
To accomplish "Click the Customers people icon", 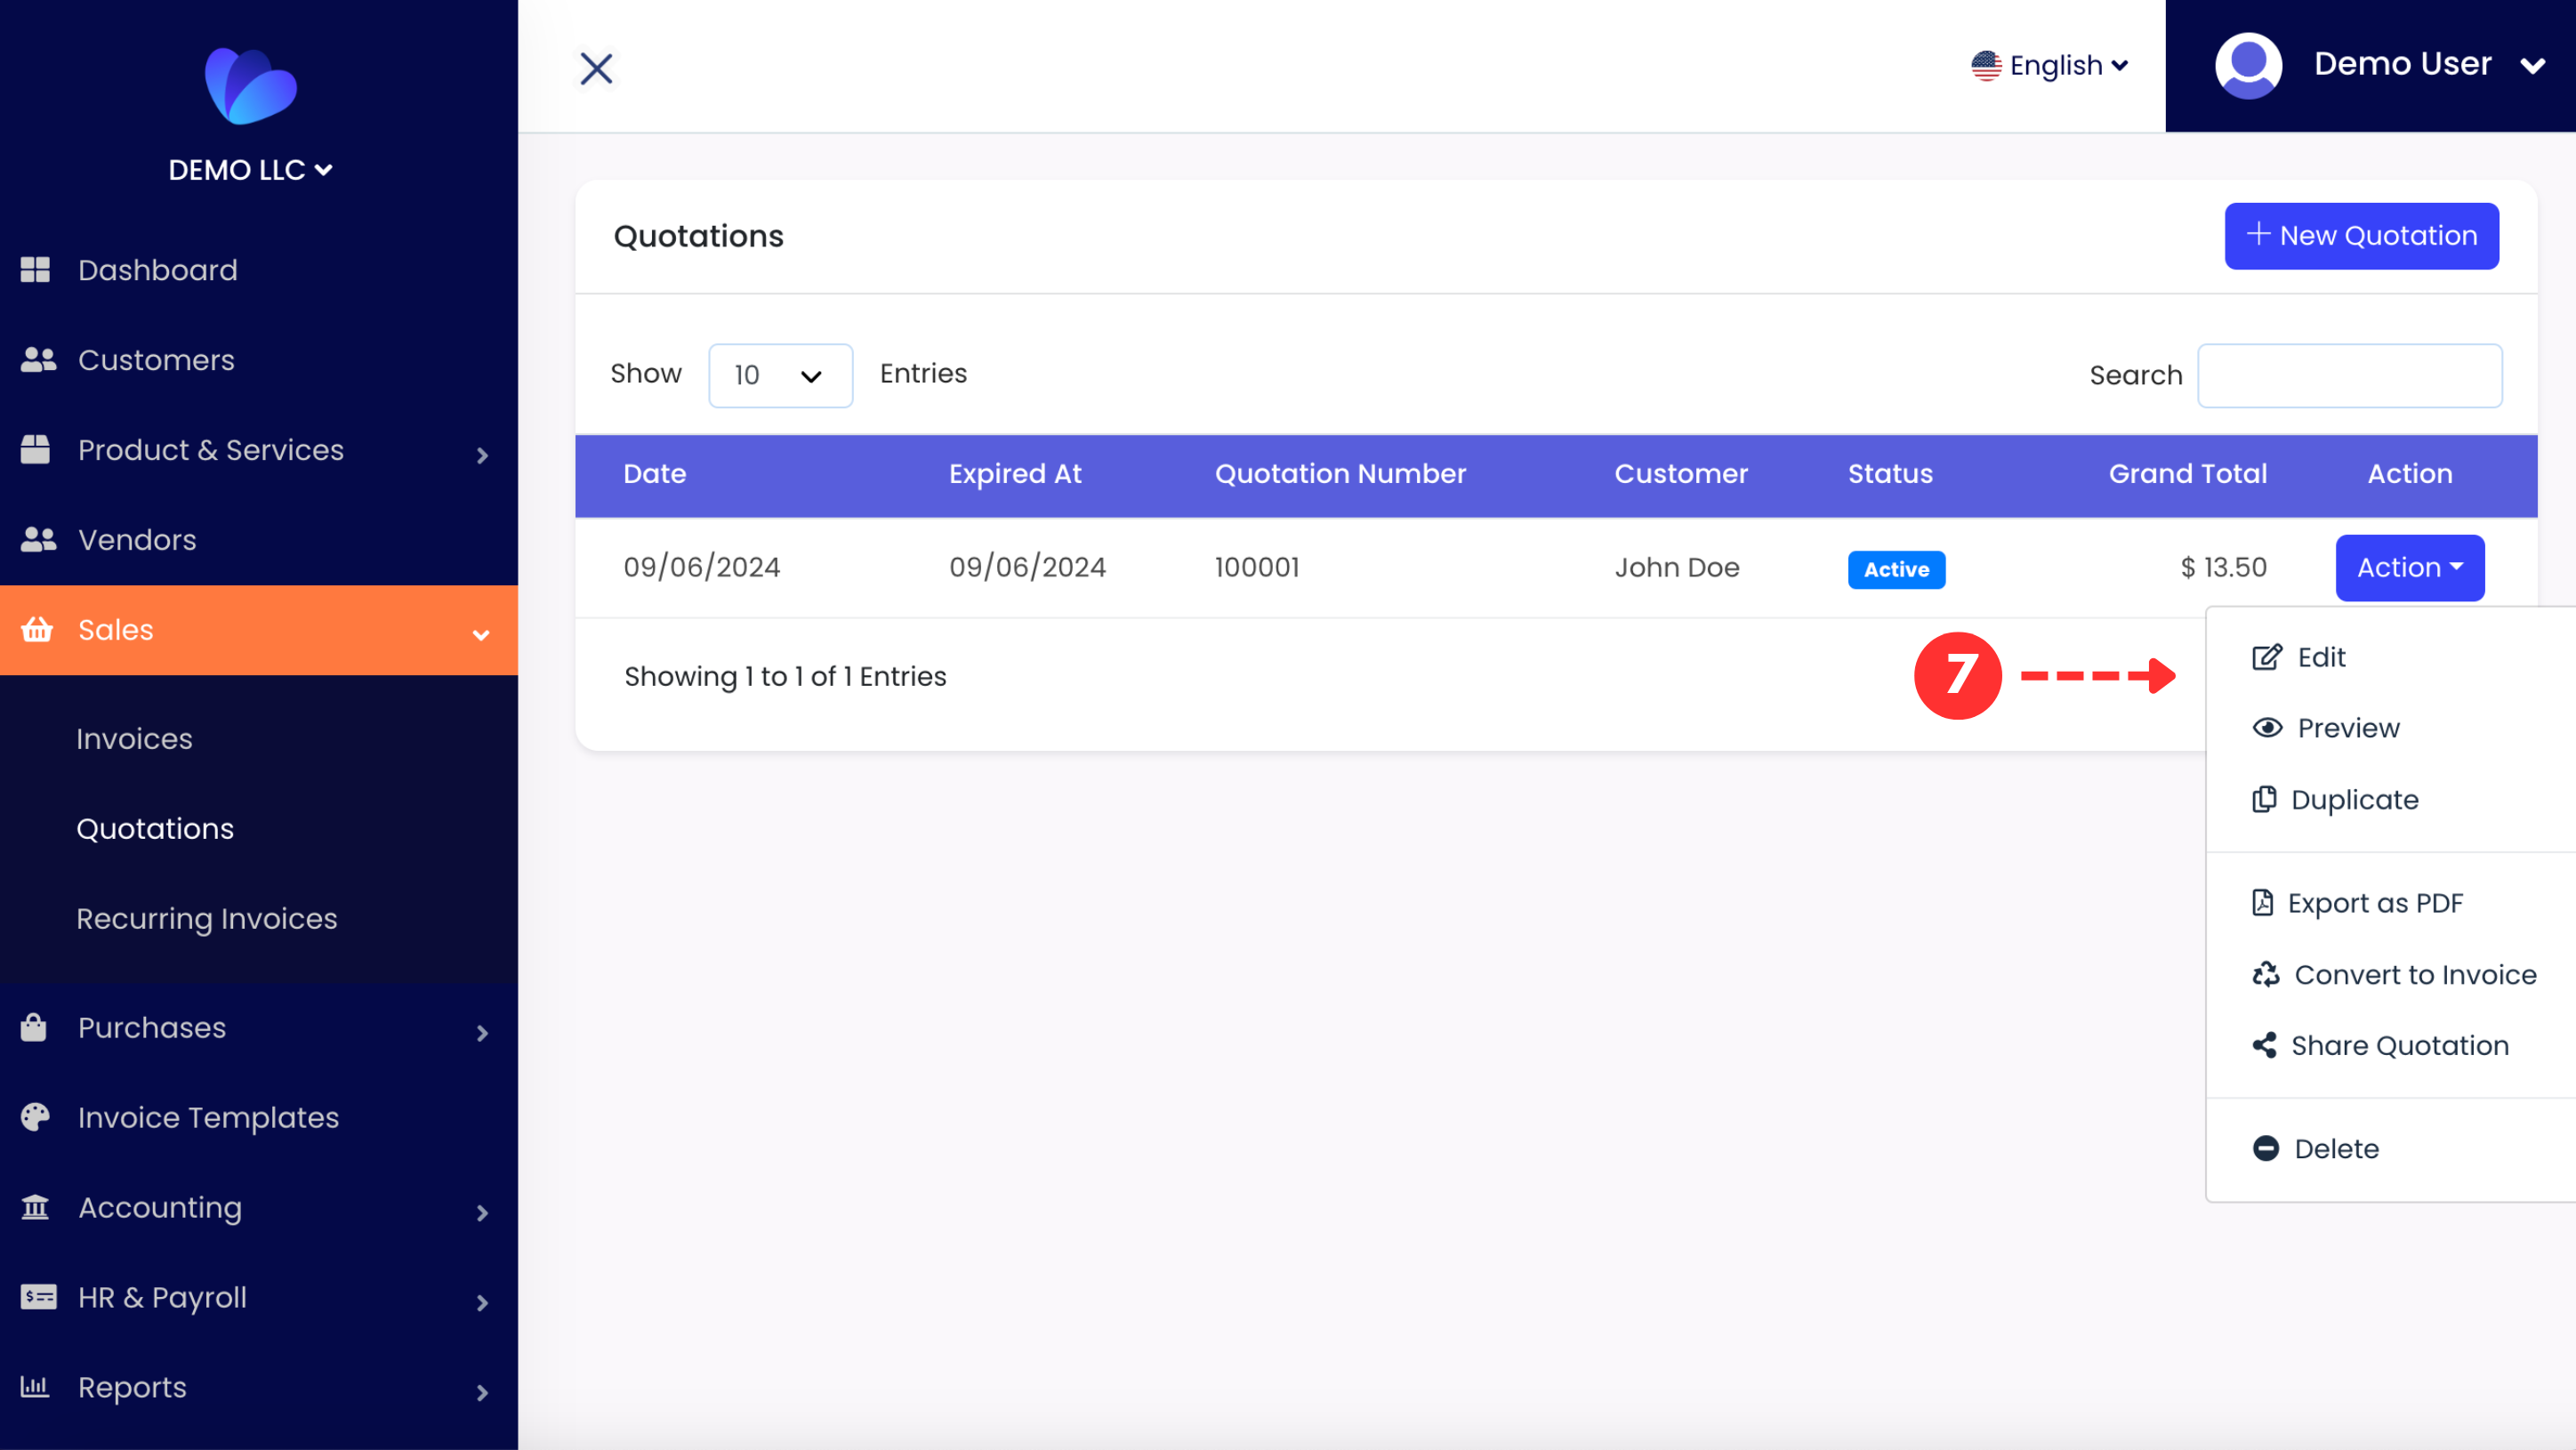I will pos(38,360).
